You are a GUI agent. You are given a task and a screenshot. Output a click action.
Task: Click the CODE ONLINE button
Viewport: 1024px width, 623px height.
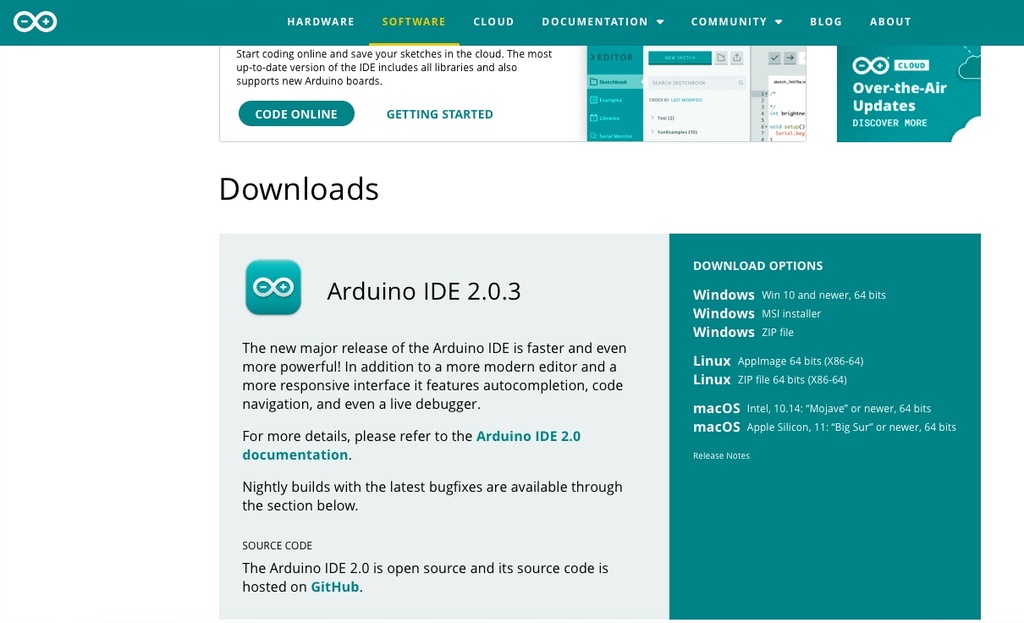[296, 114]
